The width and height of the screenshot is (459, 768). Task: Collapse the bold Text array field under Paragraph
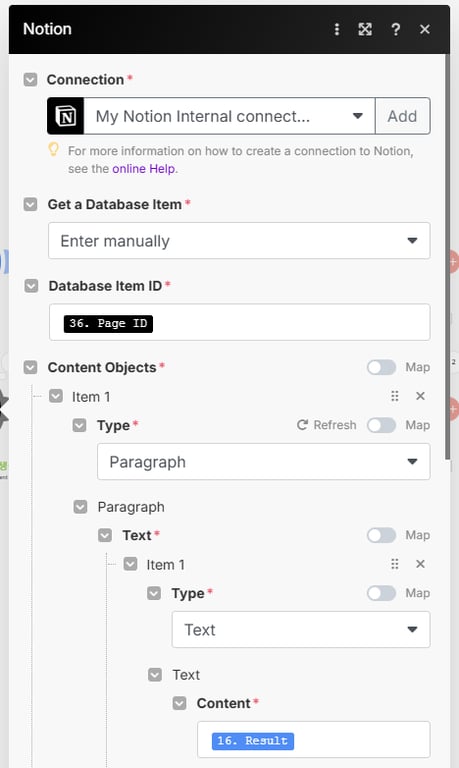pyautogui.click(x=105, y=535)
